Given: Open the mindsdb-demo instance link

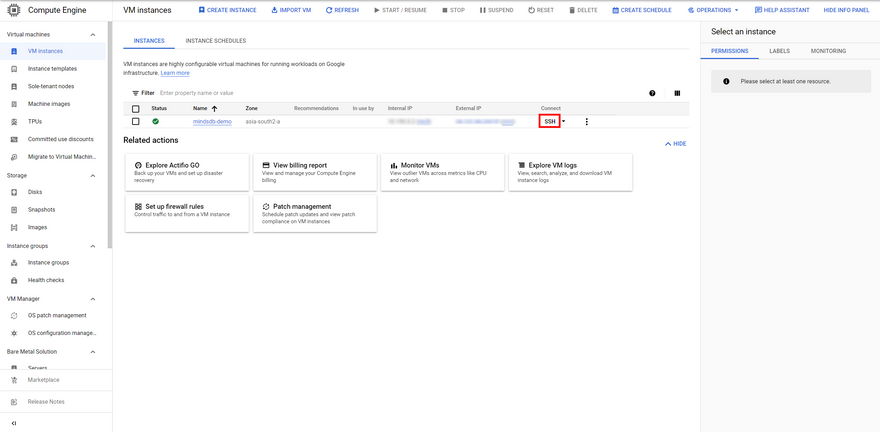Looking at the screenshot, I should [x=211, y=122].
